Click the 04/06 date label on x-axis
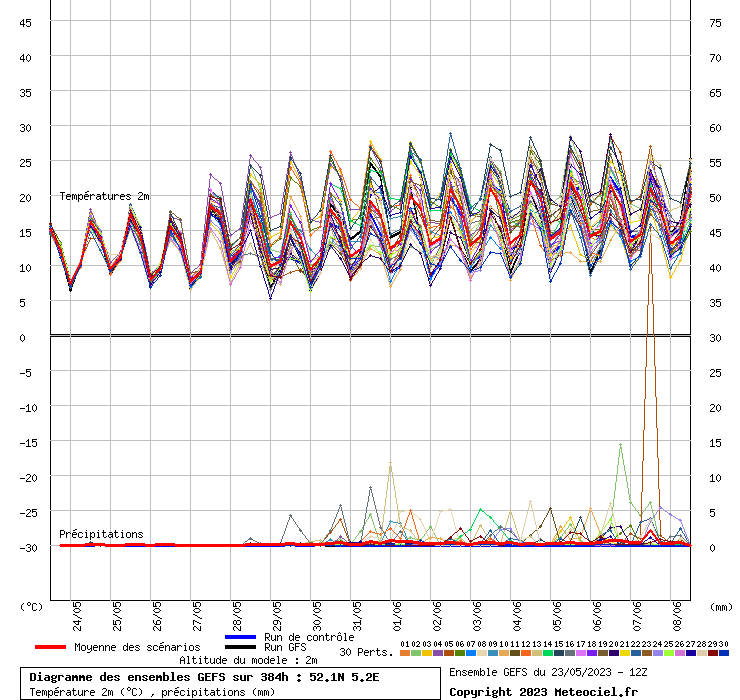The width and height of the screenshot is (740, 700). tap(517, 616)
